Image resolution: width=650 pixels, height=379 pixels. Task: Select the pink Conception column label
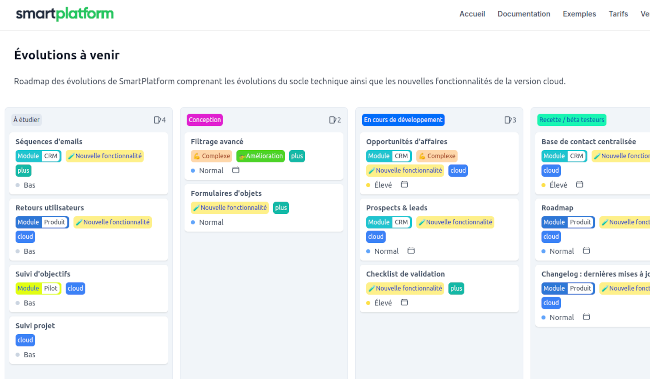(x=205, y=120)
